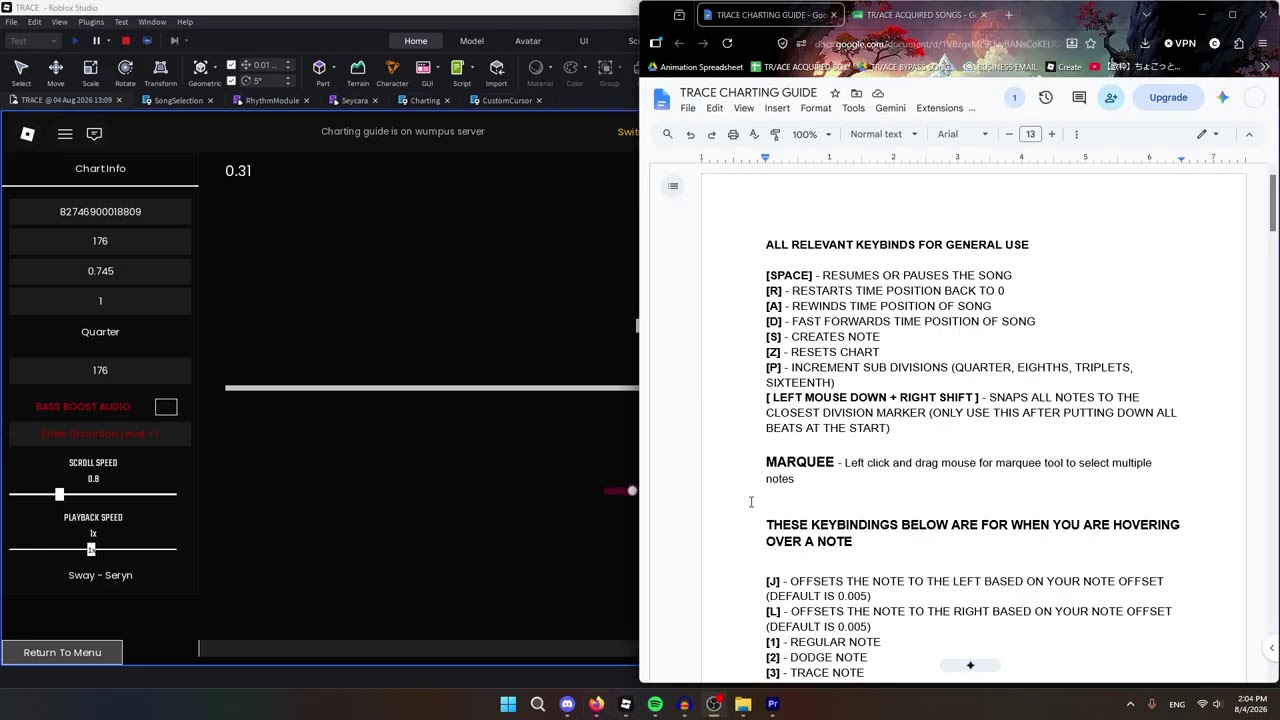Toggle the rotate snapping checkbox beside 5°
Viewport: 1280px width, 720px height.
pos(232,80)
